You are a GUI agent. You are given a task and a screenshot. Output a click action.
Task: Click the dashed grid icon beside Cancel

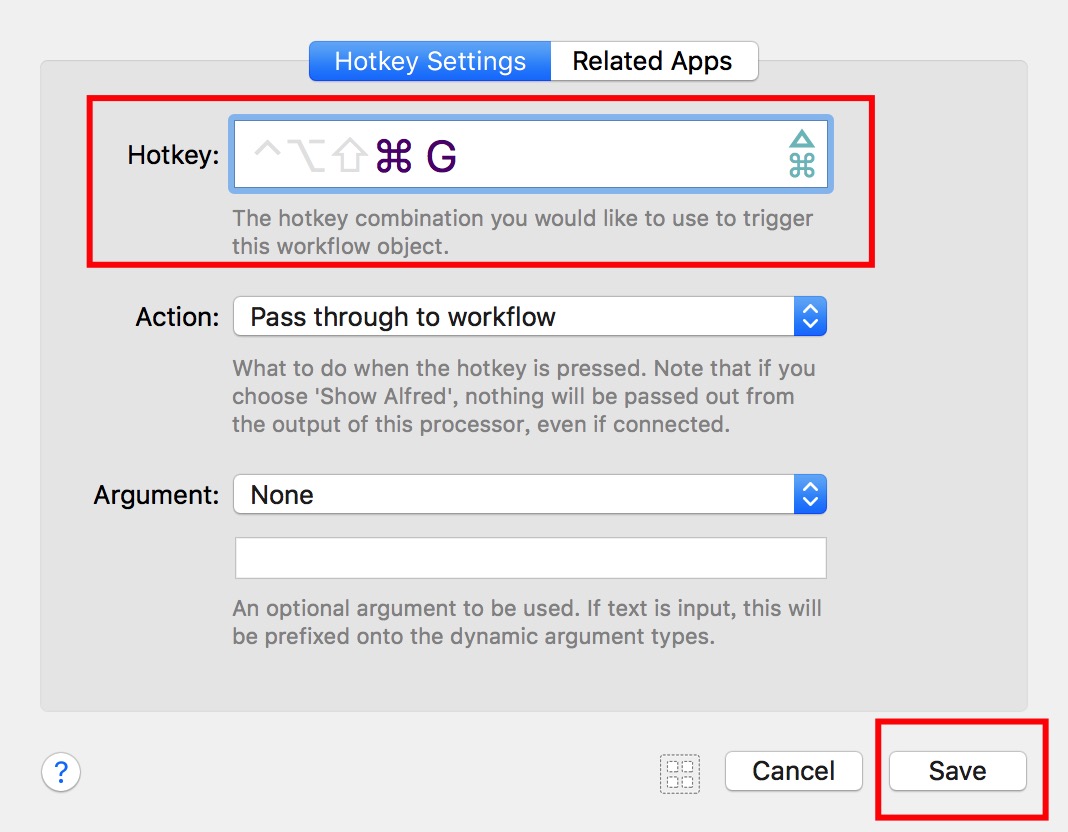coord(680,773)
